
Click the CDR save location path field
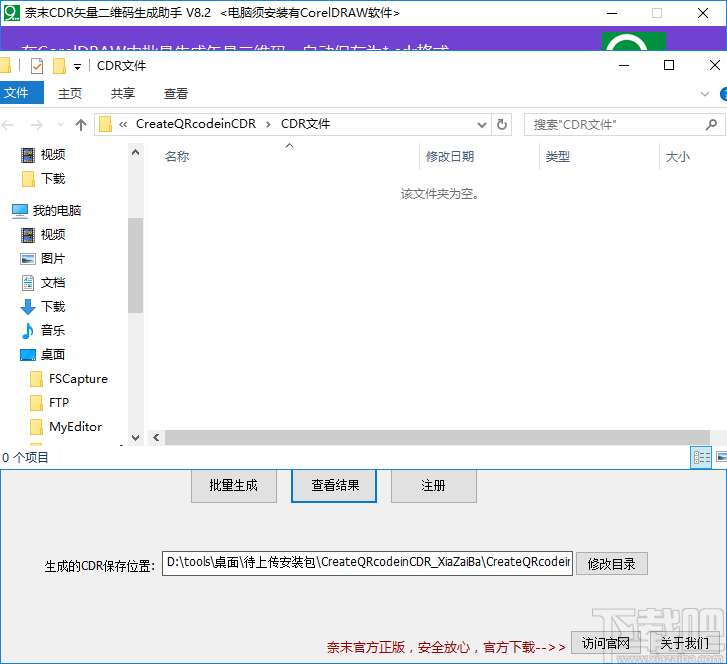click(367, 563)
